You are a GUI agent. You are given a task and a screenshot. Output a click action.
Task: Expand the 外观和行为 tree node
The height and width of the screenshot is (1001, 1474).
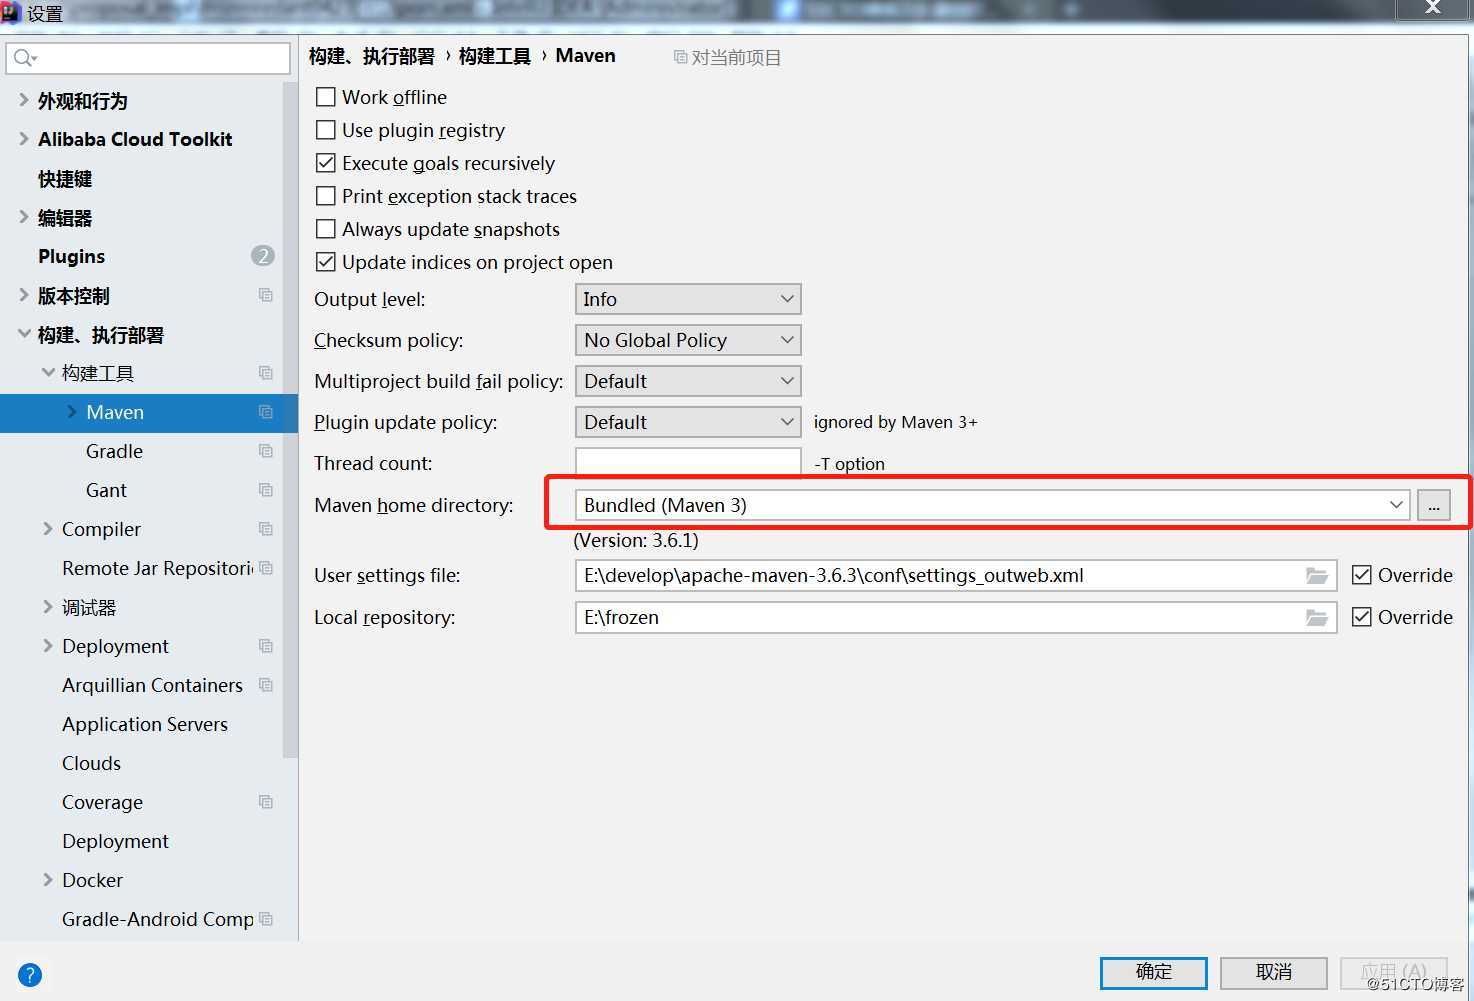point(23,100)
